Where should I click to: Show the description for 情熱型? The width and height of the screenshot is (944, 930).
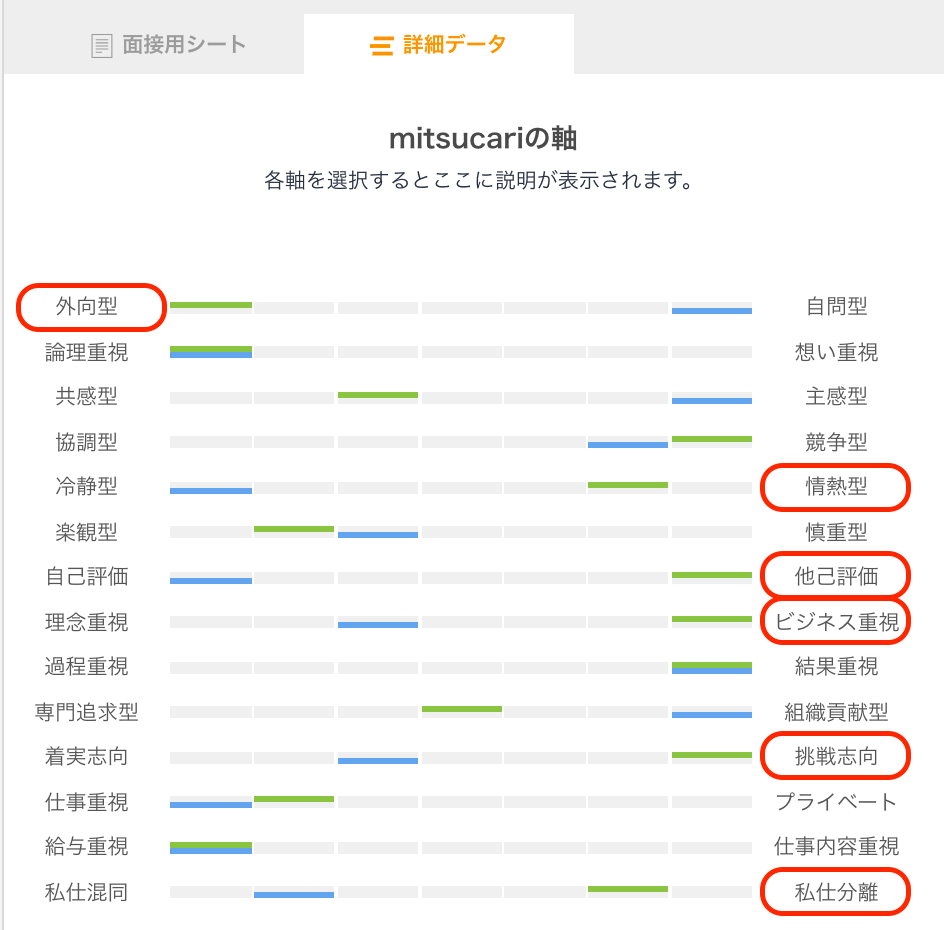(836, 488)
